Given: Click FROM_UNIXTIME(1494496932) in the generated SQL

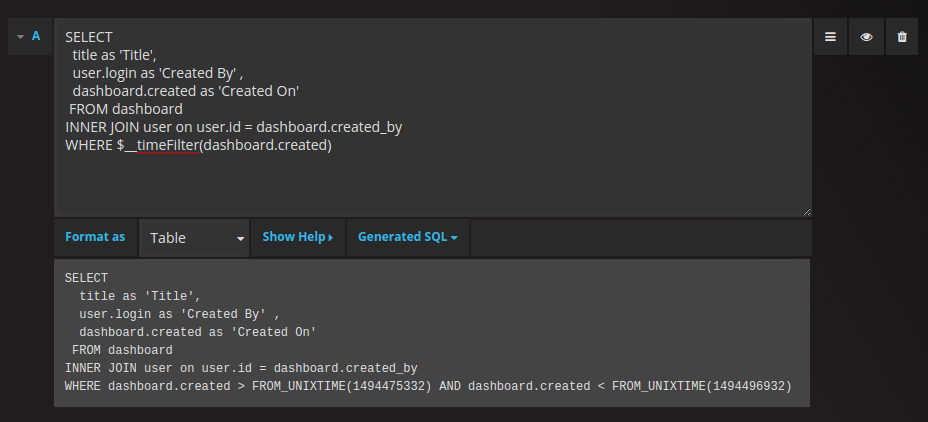Looking at the screenshot, I should click(x=701, y=386).
